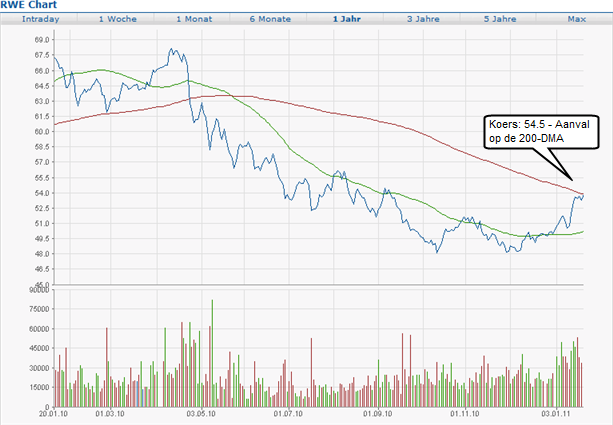Click the 69.0 price axis label
This screenshot has height=425, width=613.
coord(41,40)
